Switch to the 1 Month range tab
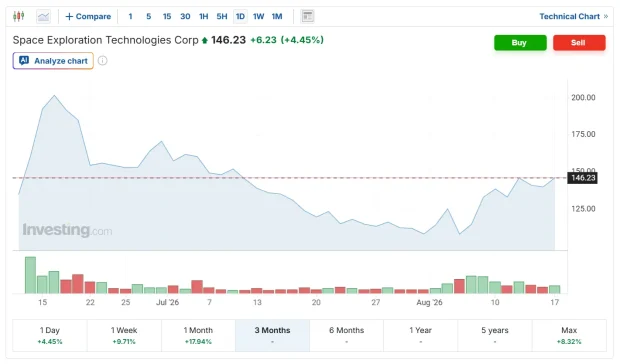 point(198,335)
